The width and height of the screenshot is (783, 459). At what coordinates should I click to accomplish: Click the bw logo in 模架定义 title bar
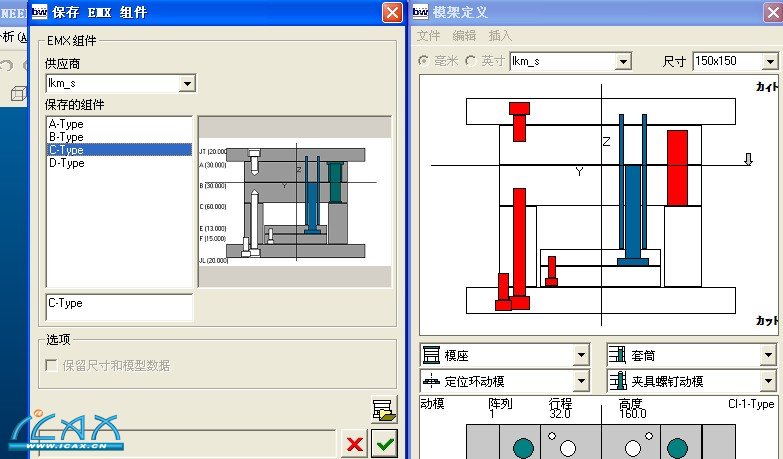(x=420, y=12)
